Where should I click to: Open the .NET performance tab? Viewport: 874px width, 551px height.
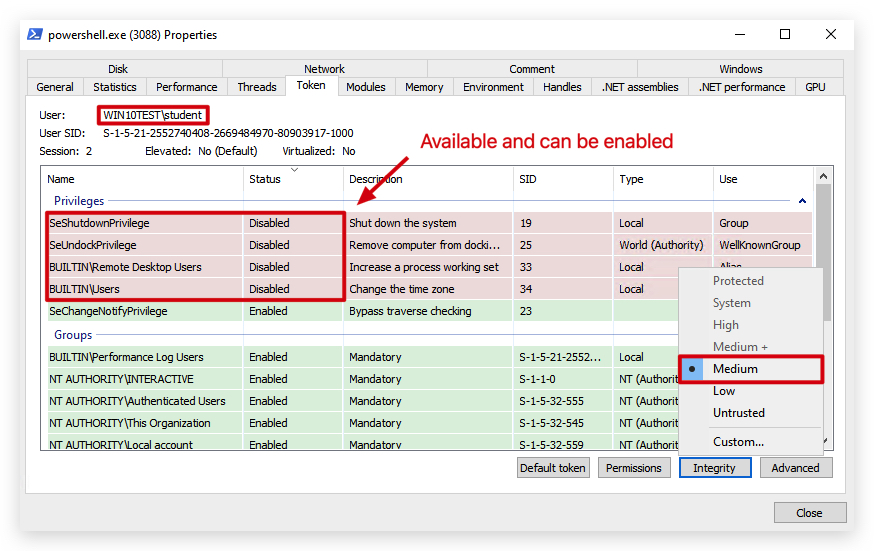tap(742, 87)
